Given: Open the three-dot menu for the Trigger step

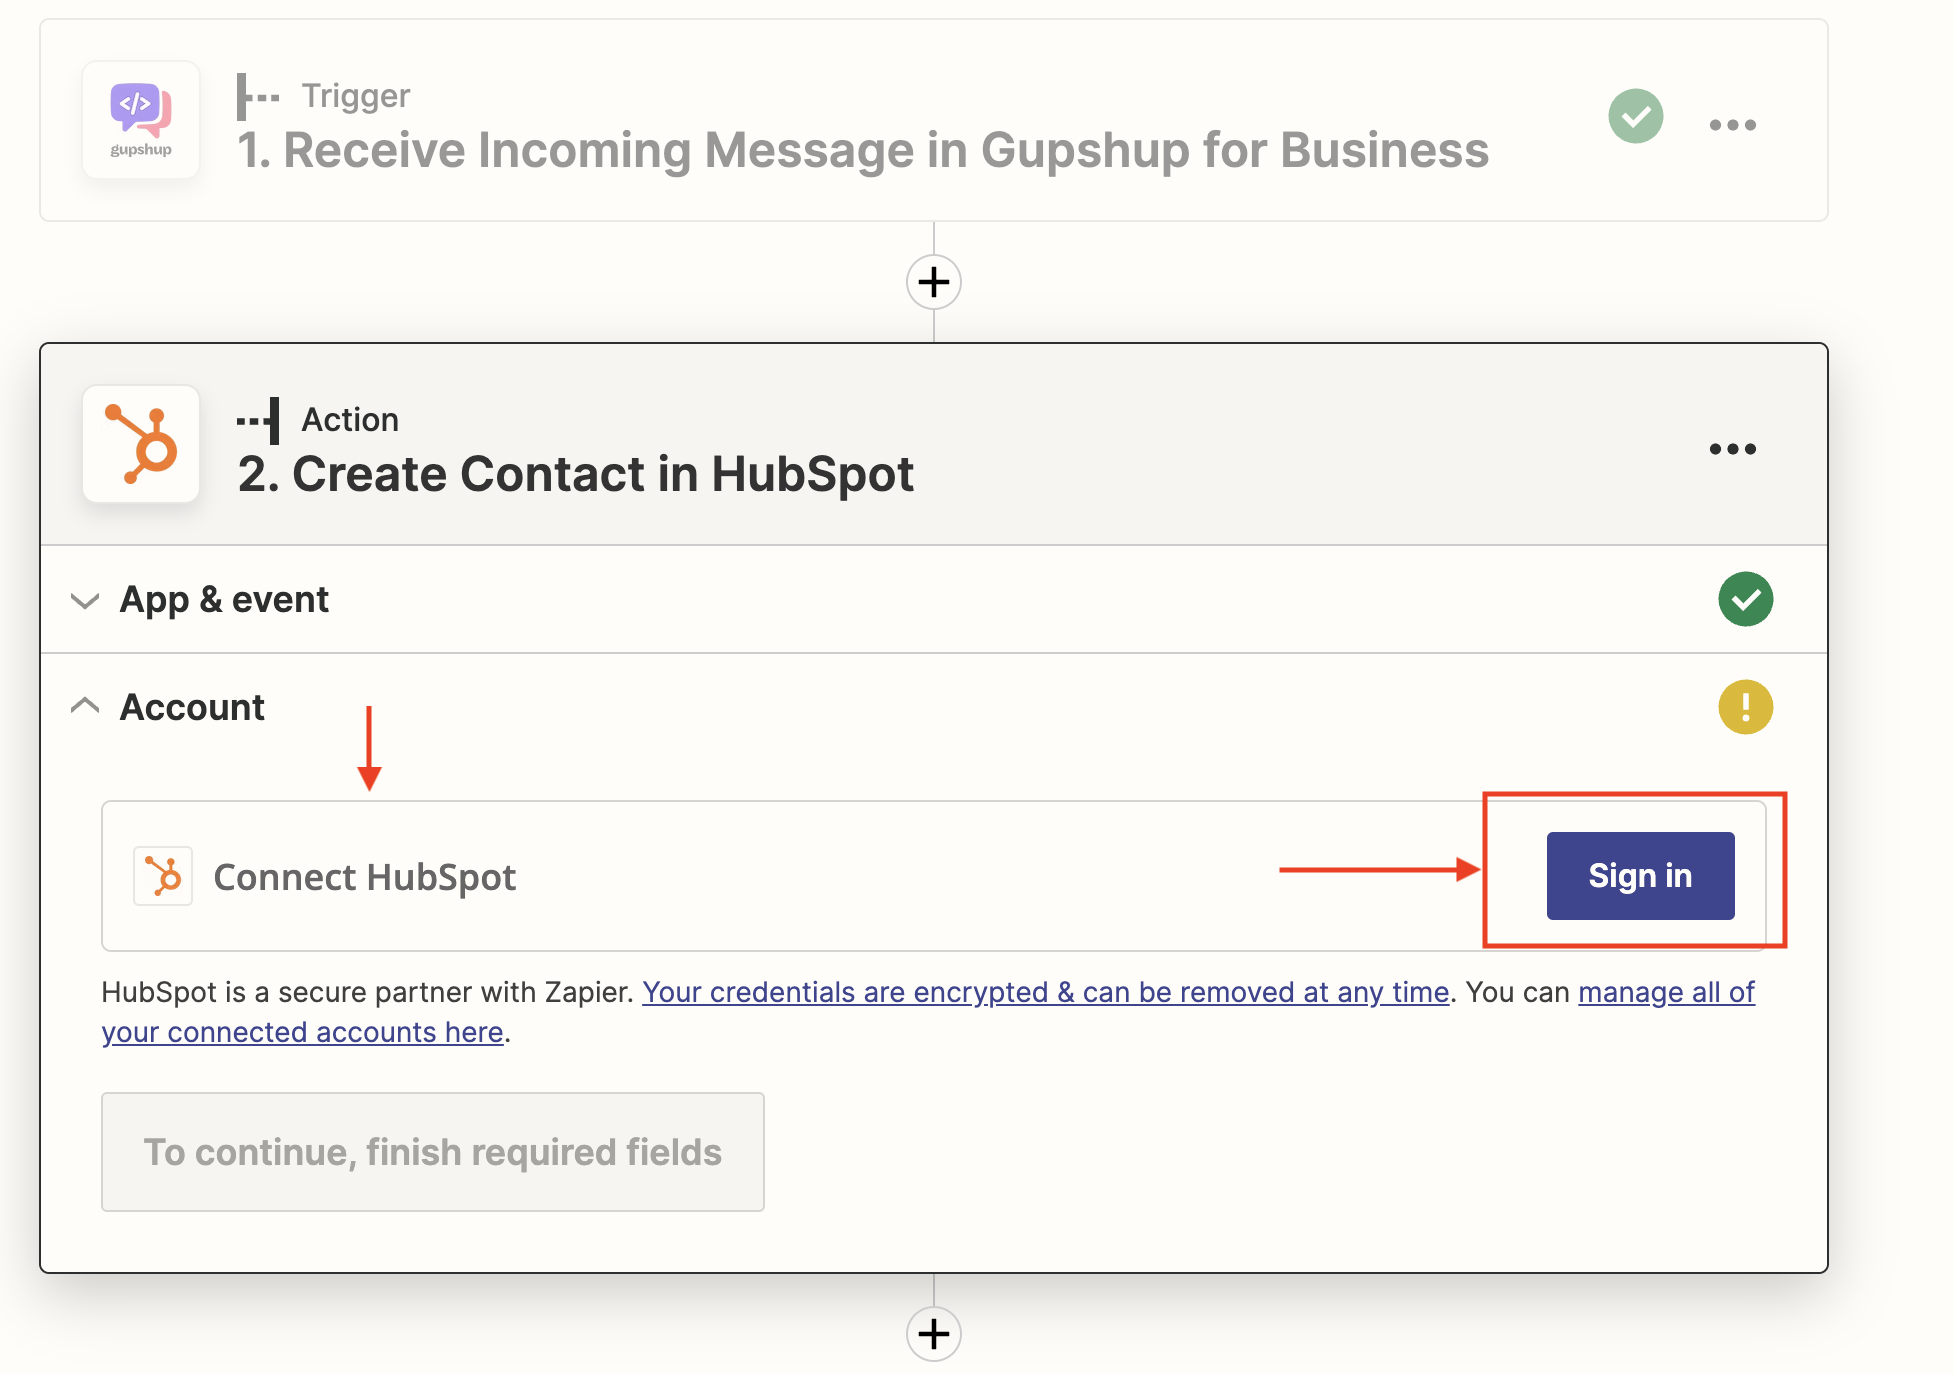Looking at the screenshot, I should [1732, 125].
